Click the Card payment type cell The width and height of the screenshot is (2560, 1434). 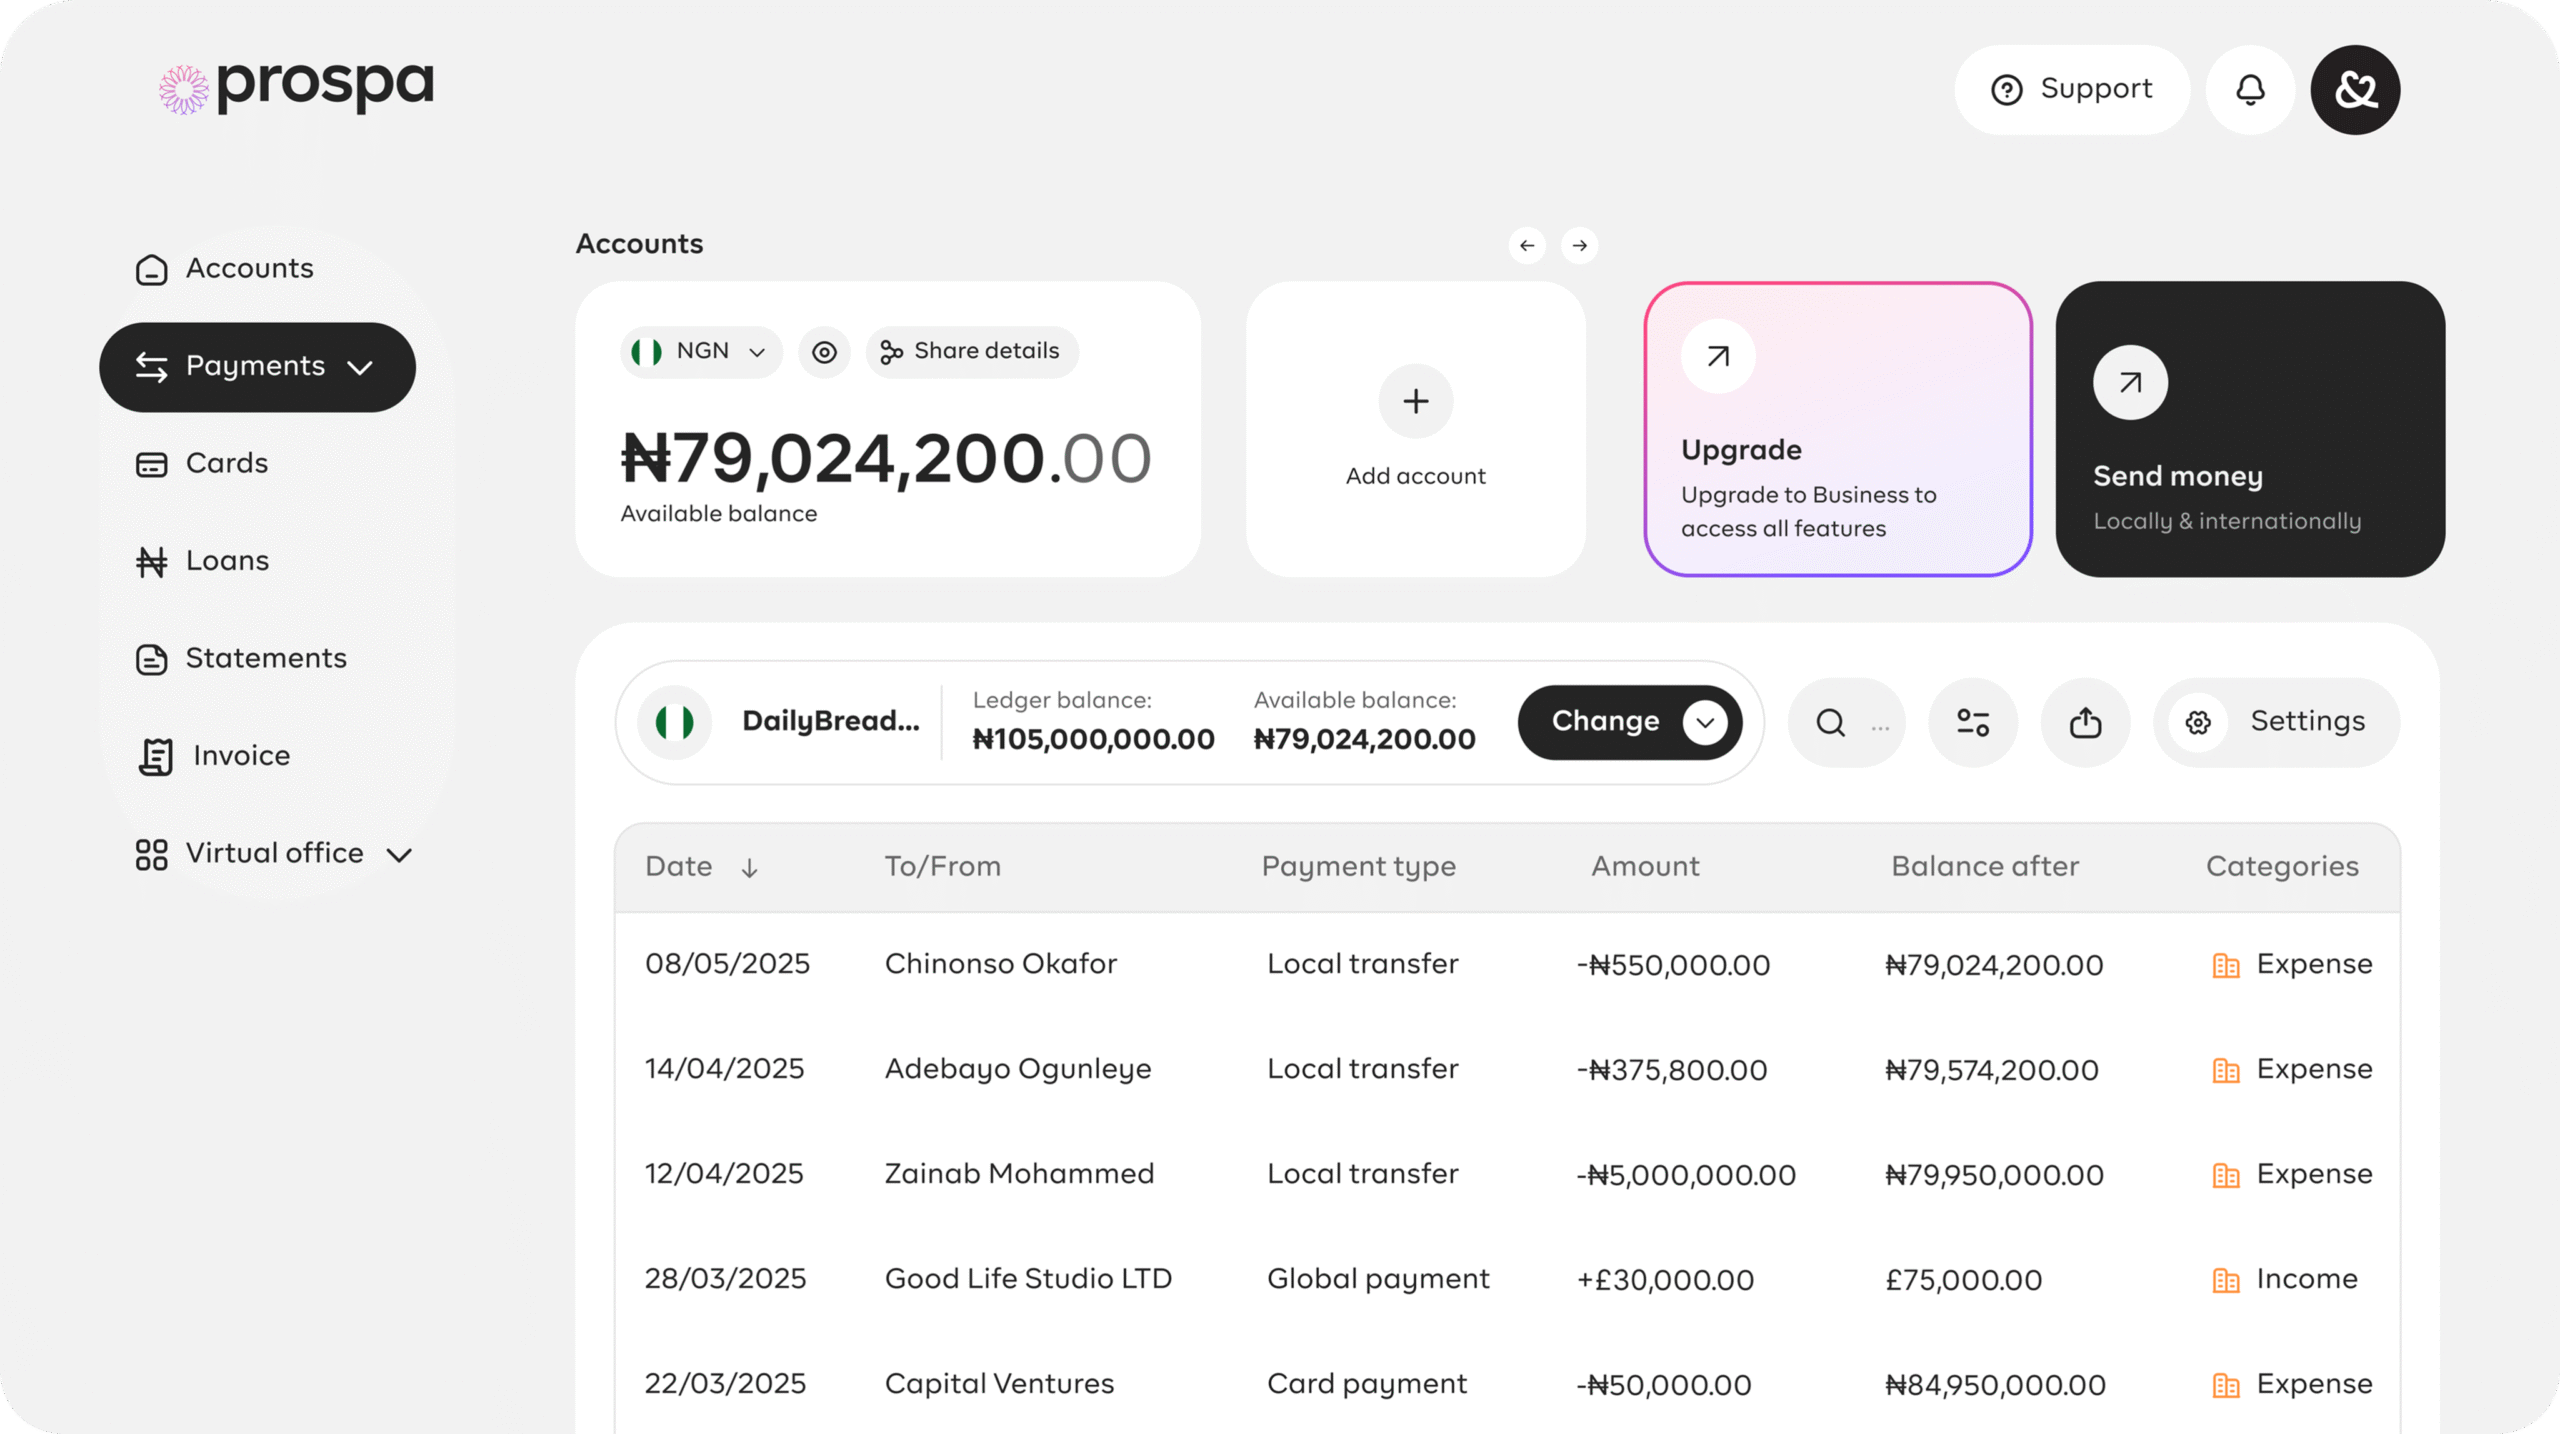click(x=1366, y=1384)
